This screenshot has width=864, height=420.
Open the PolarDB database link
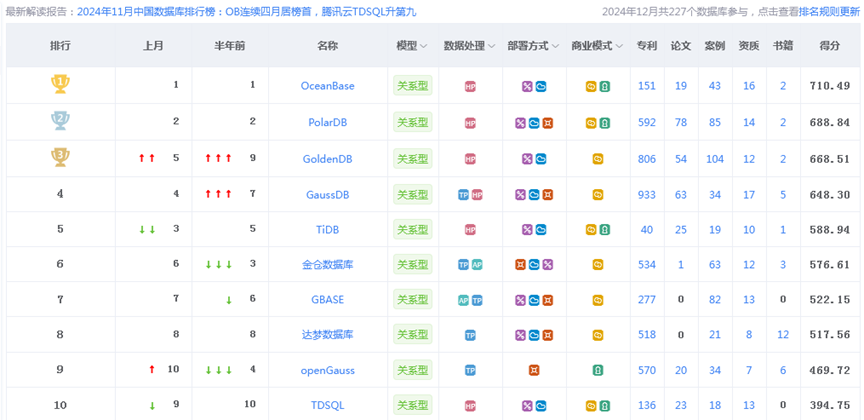[x=328, y=122]
